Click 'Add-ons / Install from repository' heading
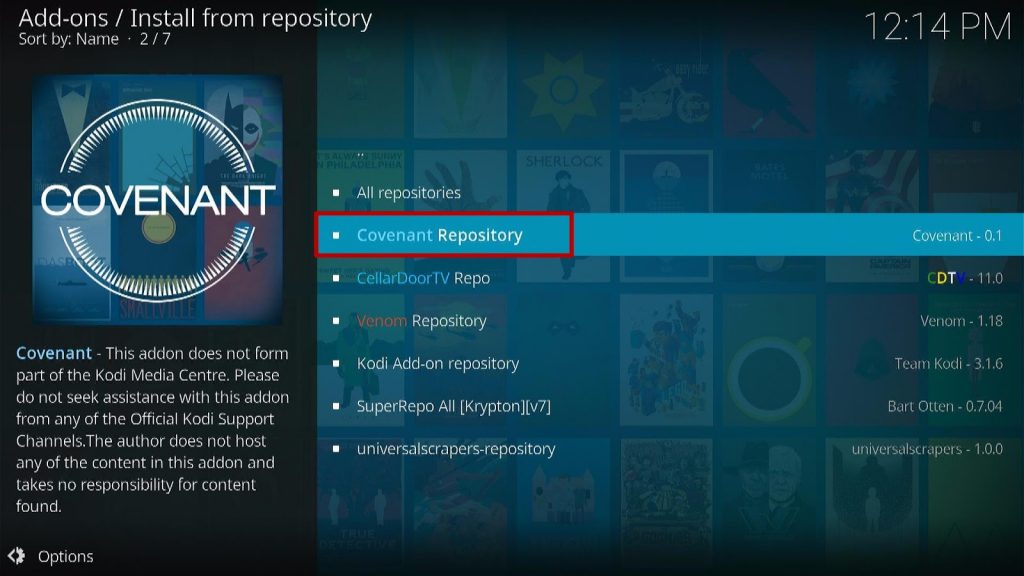Viewport: 1024px width, 576px height. click(x=195, y=18)
